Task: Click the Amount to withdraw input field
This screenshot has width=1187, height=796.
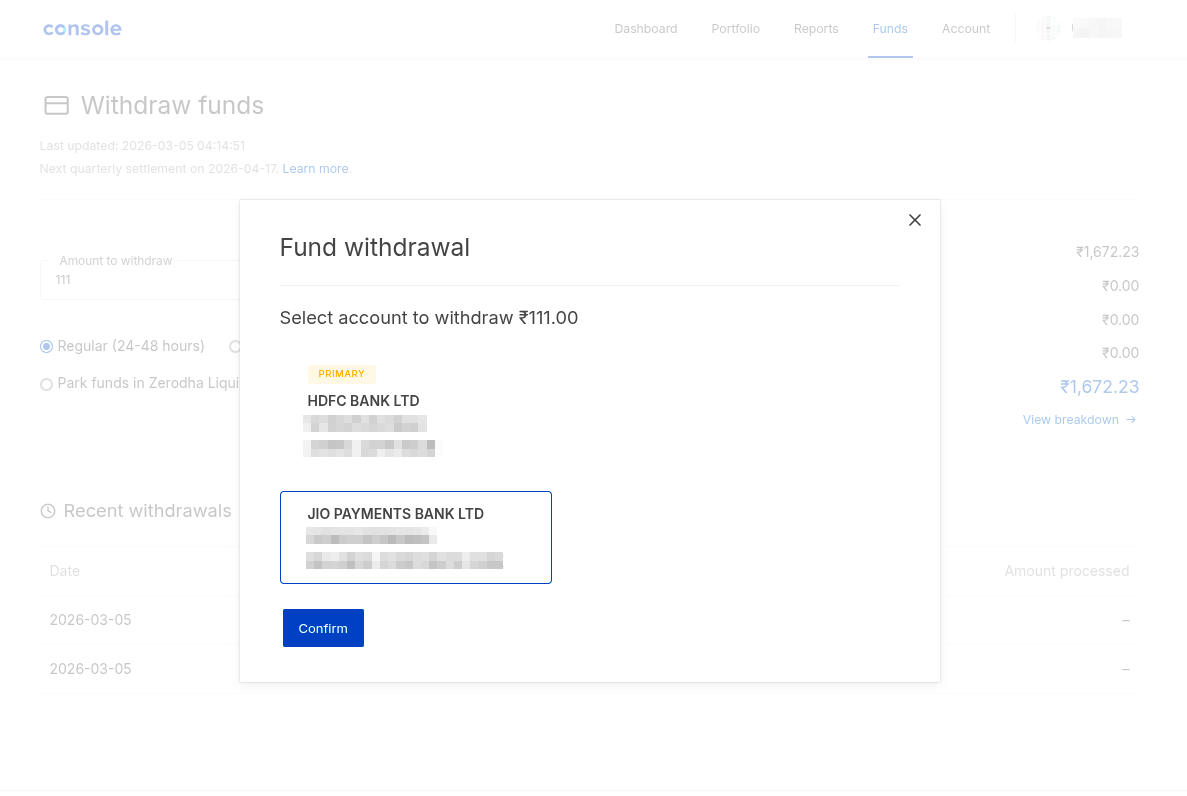Action: pyautogui.click(x=140, y=280)
